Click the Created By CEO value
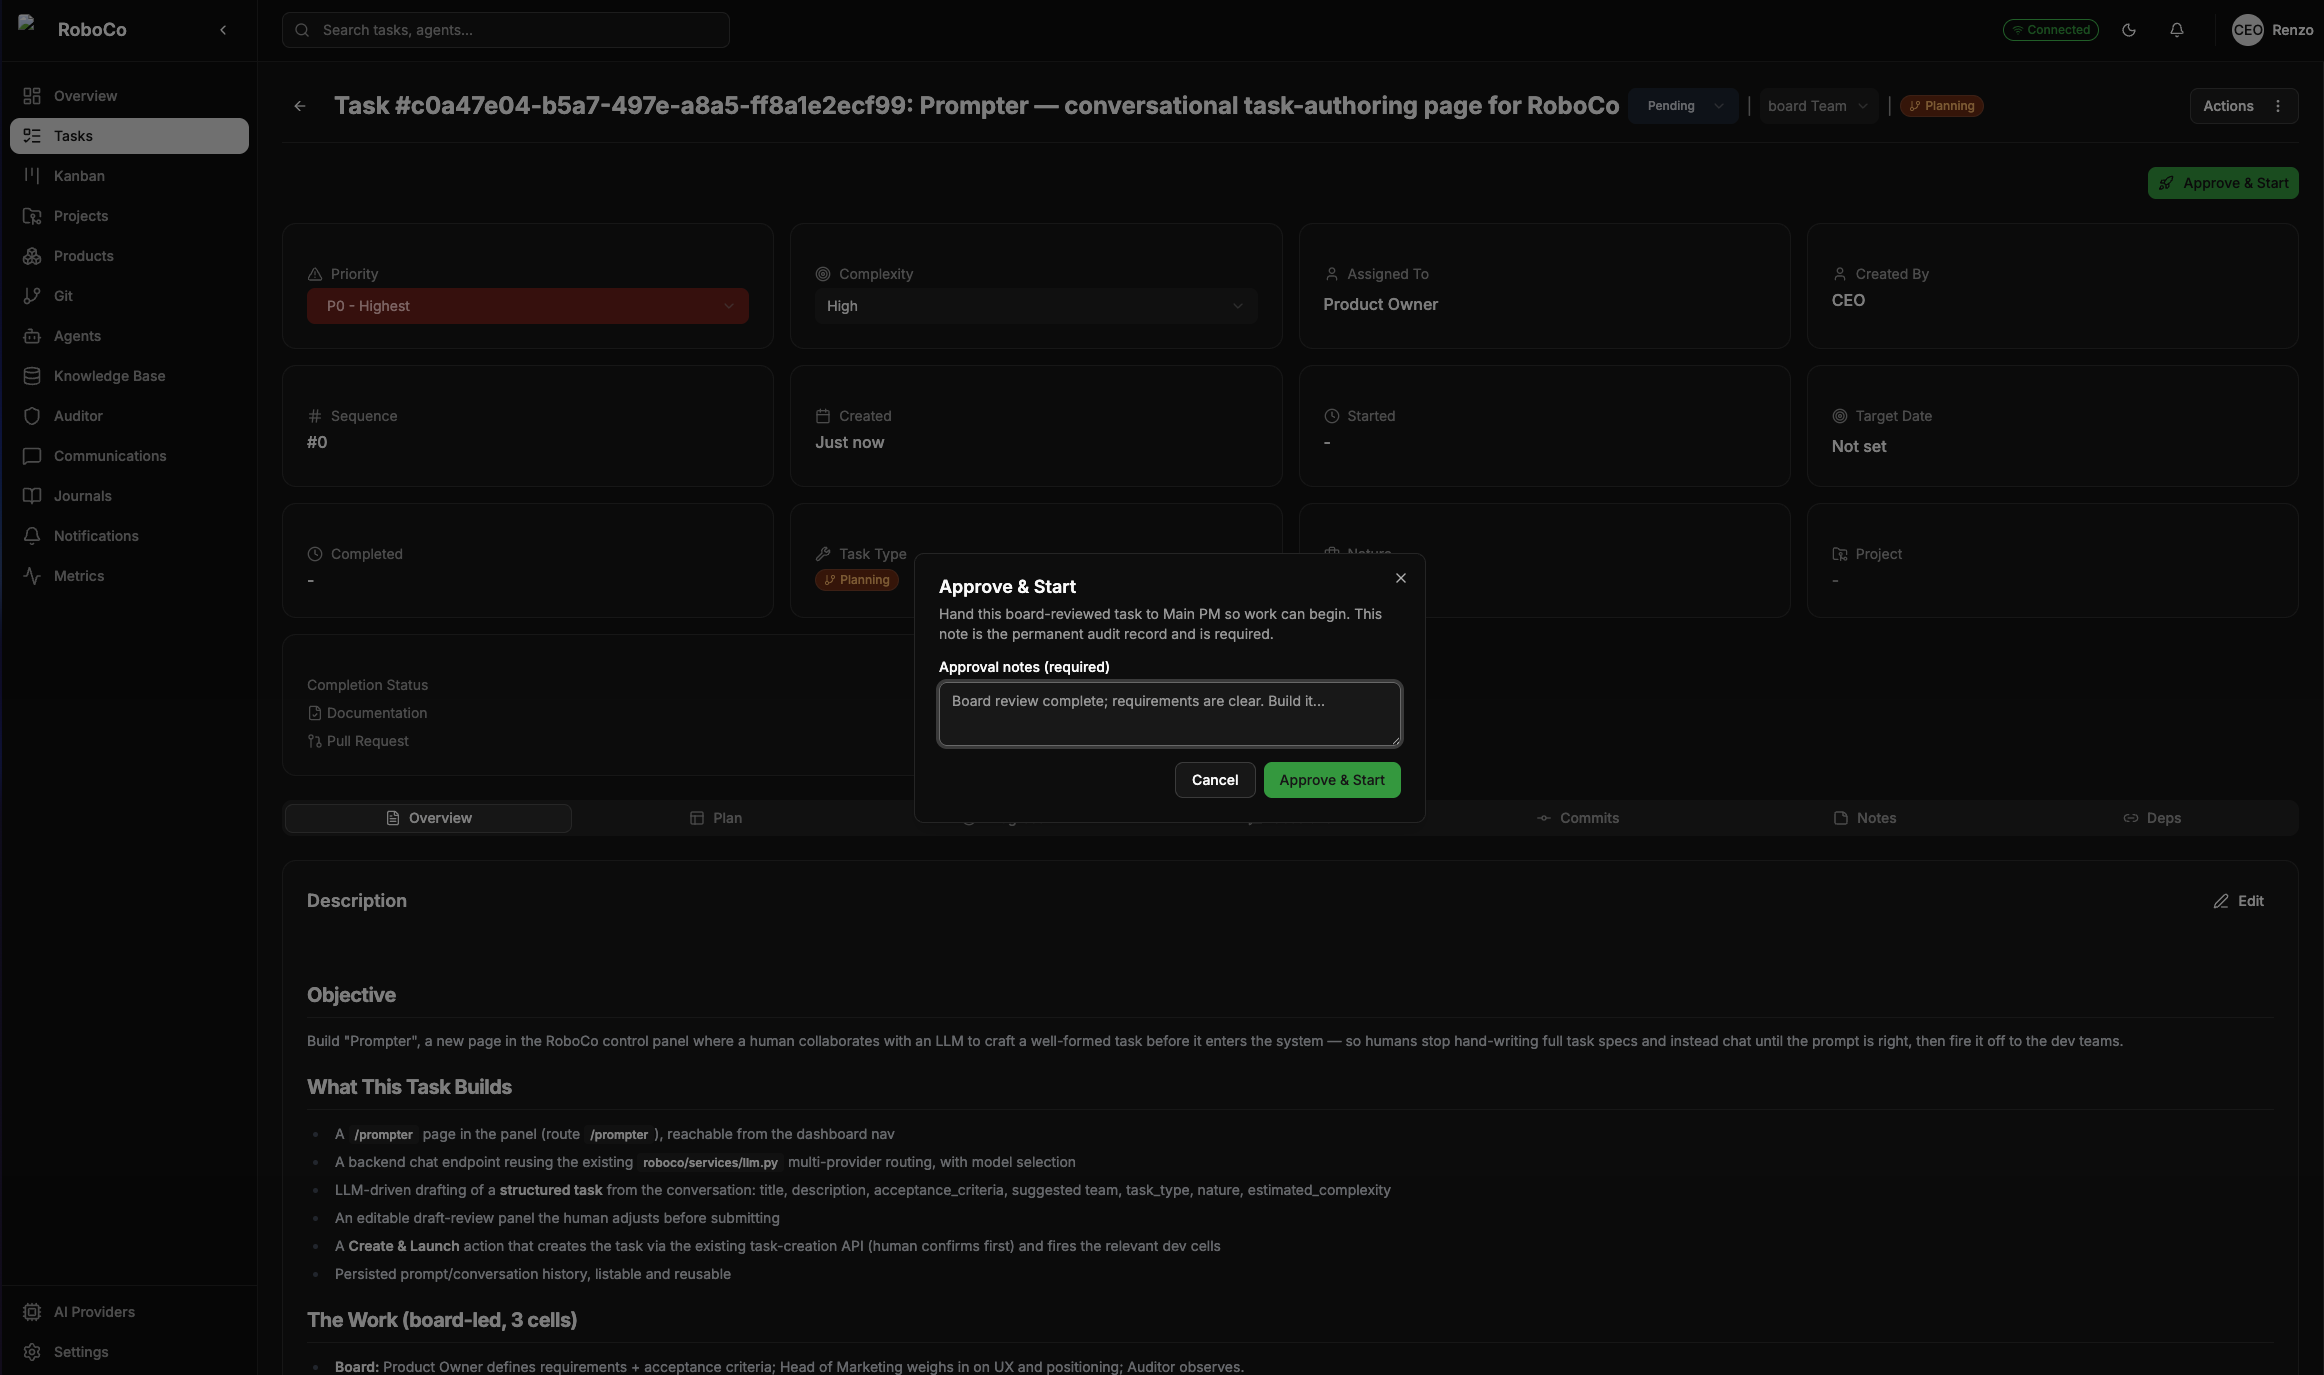The height and width of the screenshot is (1375, 2324). click(1848, 300)
